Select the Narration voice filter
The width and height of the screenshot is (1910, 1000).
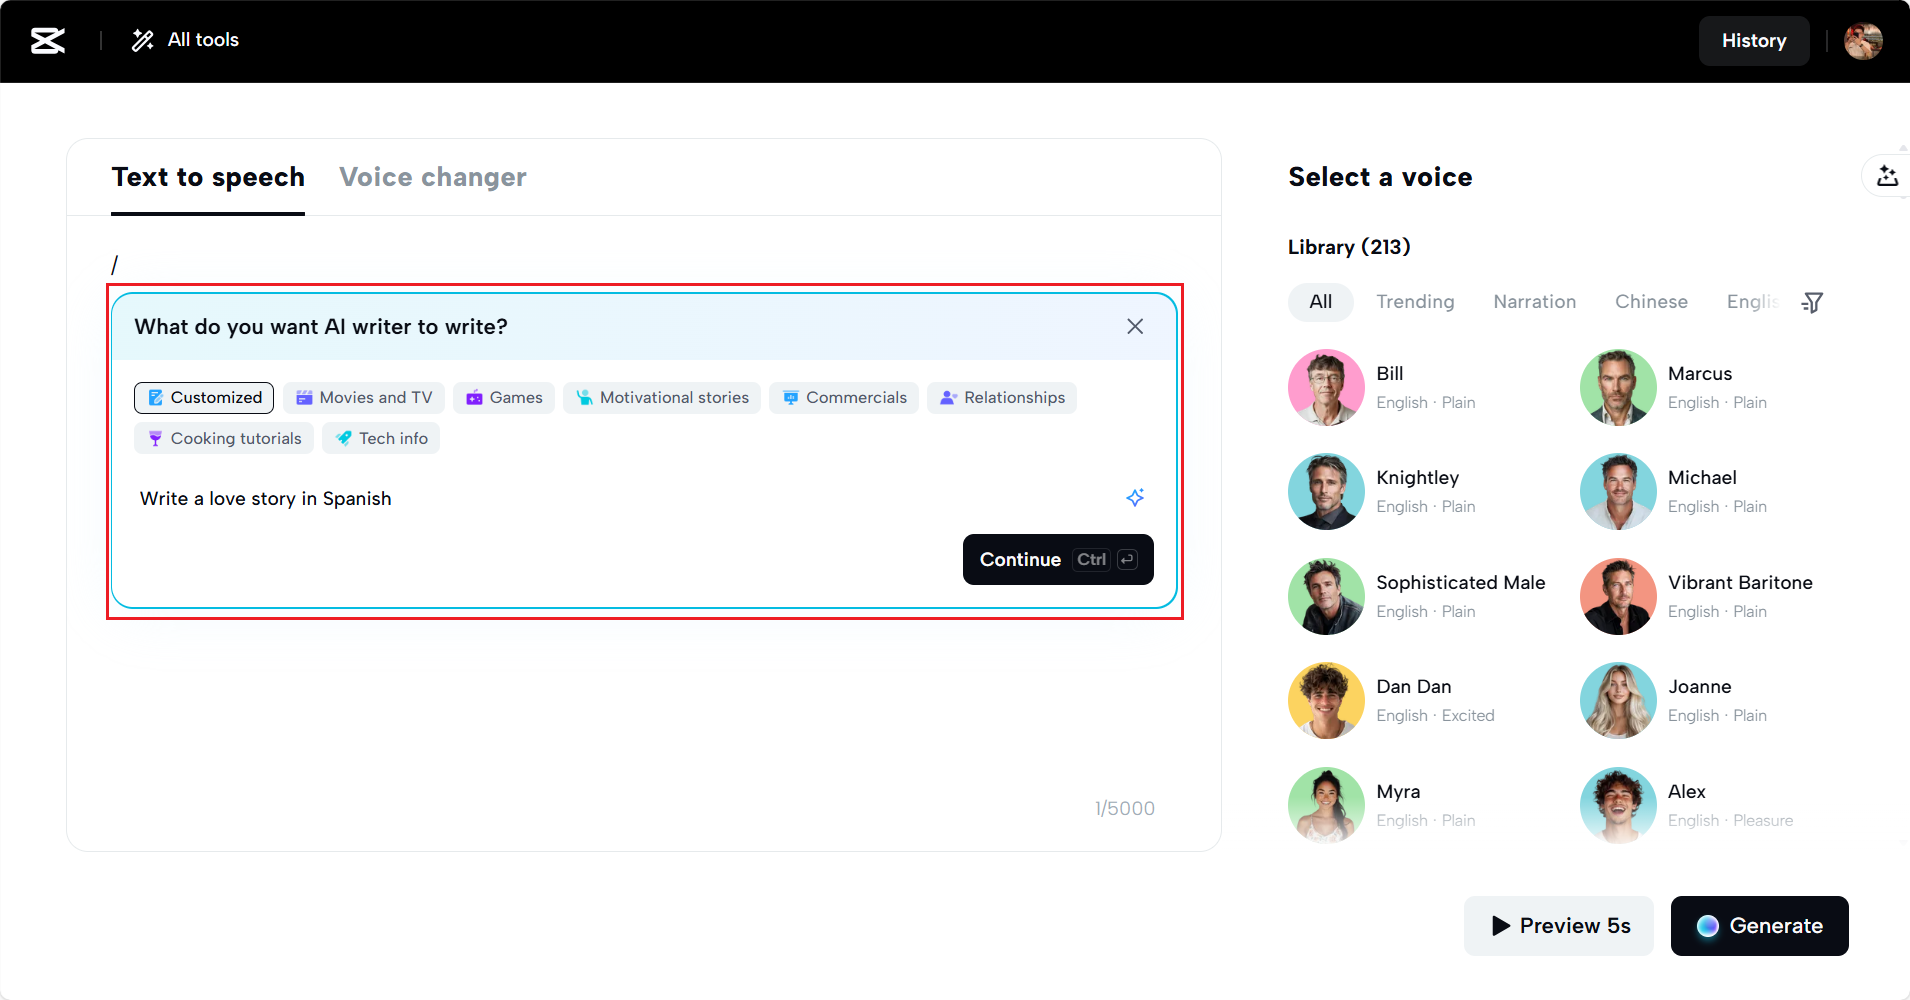click(x=1534, y=302)
